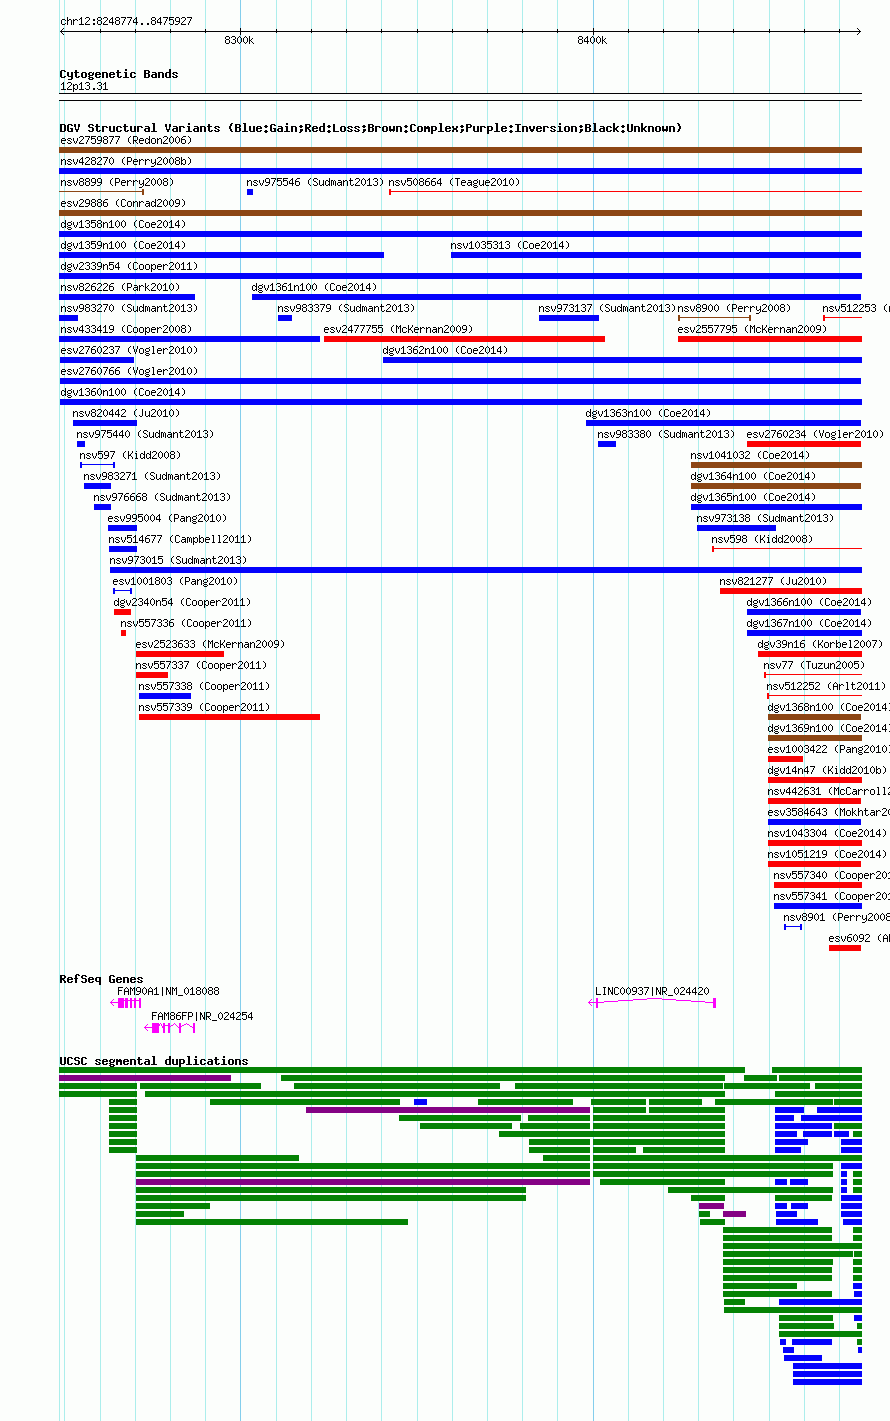Viewport: 890px width, 1421px height.
Task: Click the nsv975440 (Sudmant2013) label
Action: coord(145,434)
